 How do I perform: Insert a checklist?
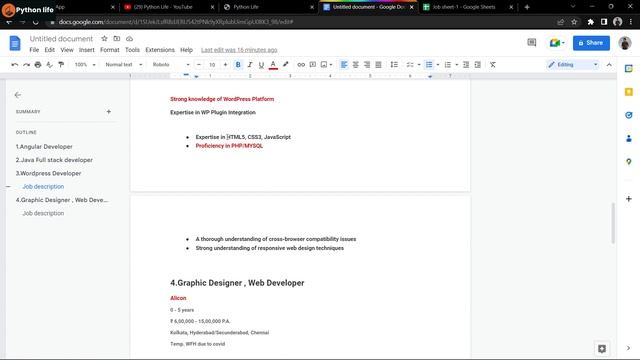[410, 64]
